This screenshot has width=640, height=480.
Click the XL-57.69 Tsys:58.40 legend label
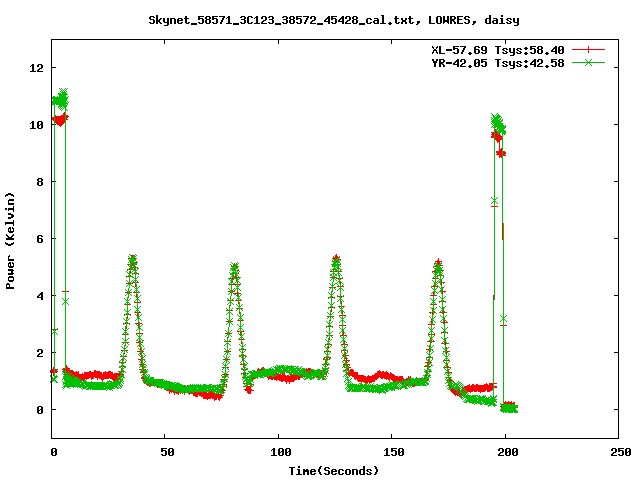498,50
